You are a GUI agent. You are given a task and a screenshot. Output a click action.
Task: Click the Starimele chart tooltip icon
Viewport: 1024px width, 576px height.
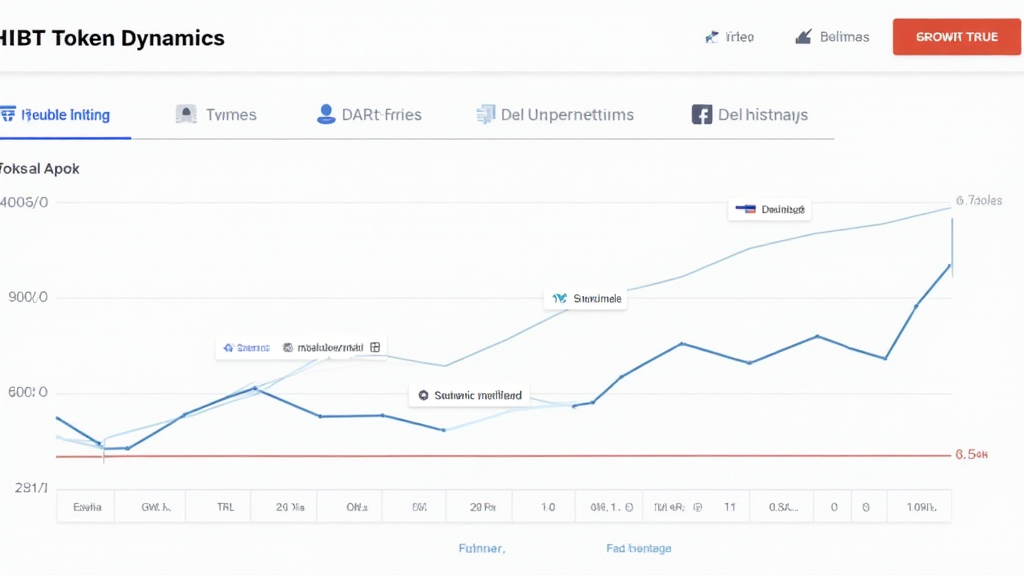click(x=559, y=298)
